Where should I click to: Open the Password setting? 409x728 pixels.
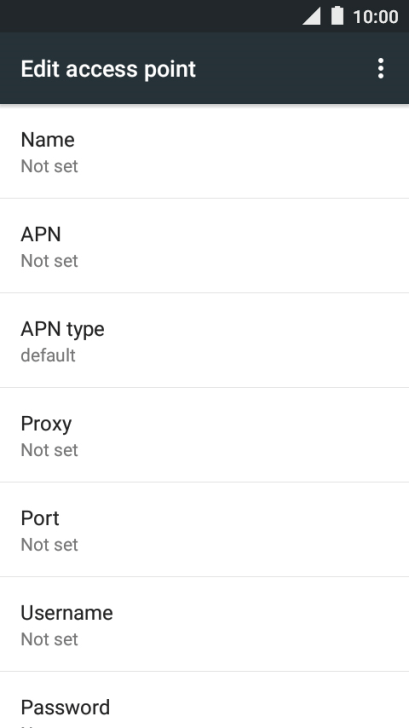pos(204,700)
